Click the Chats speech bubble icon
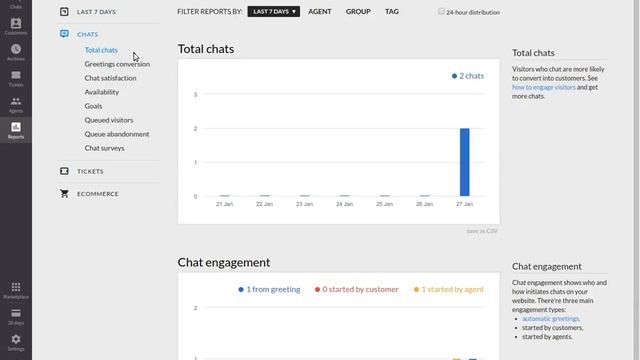640x360 pixels. coord(64,34)
